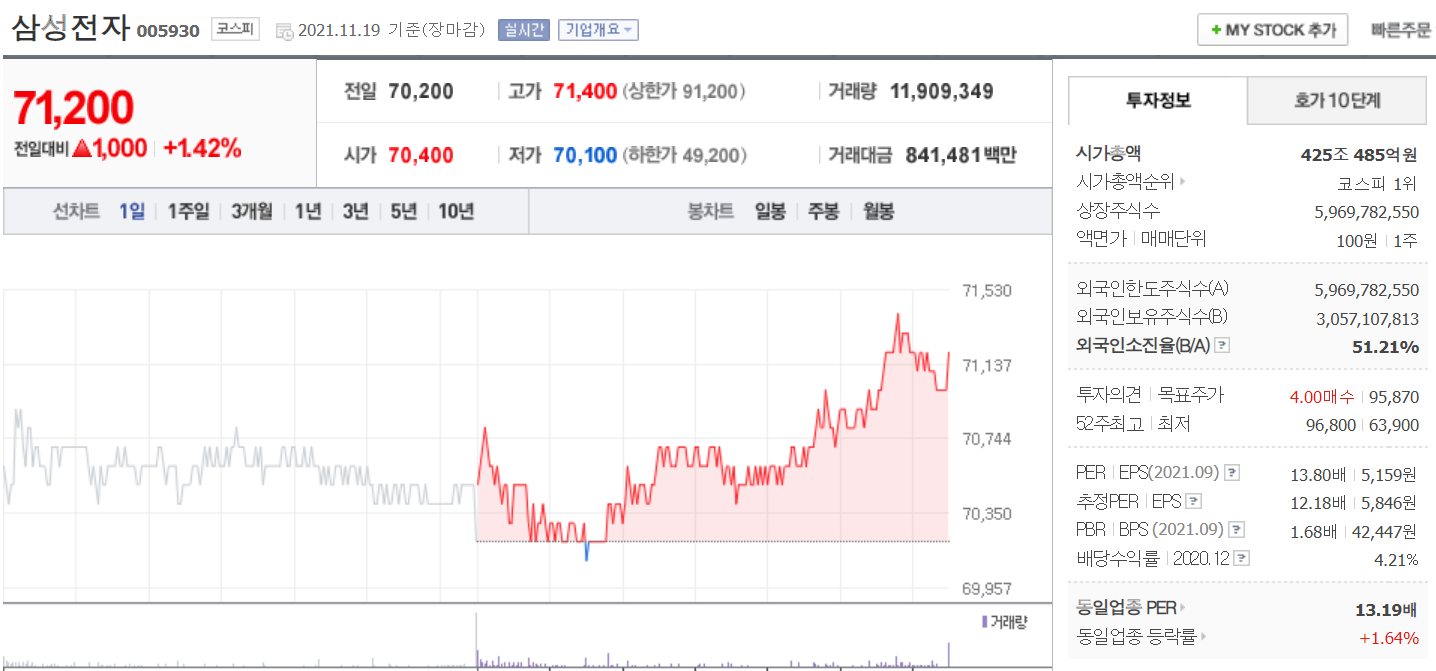Select 5년 line chart range
The image size is (1436, 671).
pos(403,211)
